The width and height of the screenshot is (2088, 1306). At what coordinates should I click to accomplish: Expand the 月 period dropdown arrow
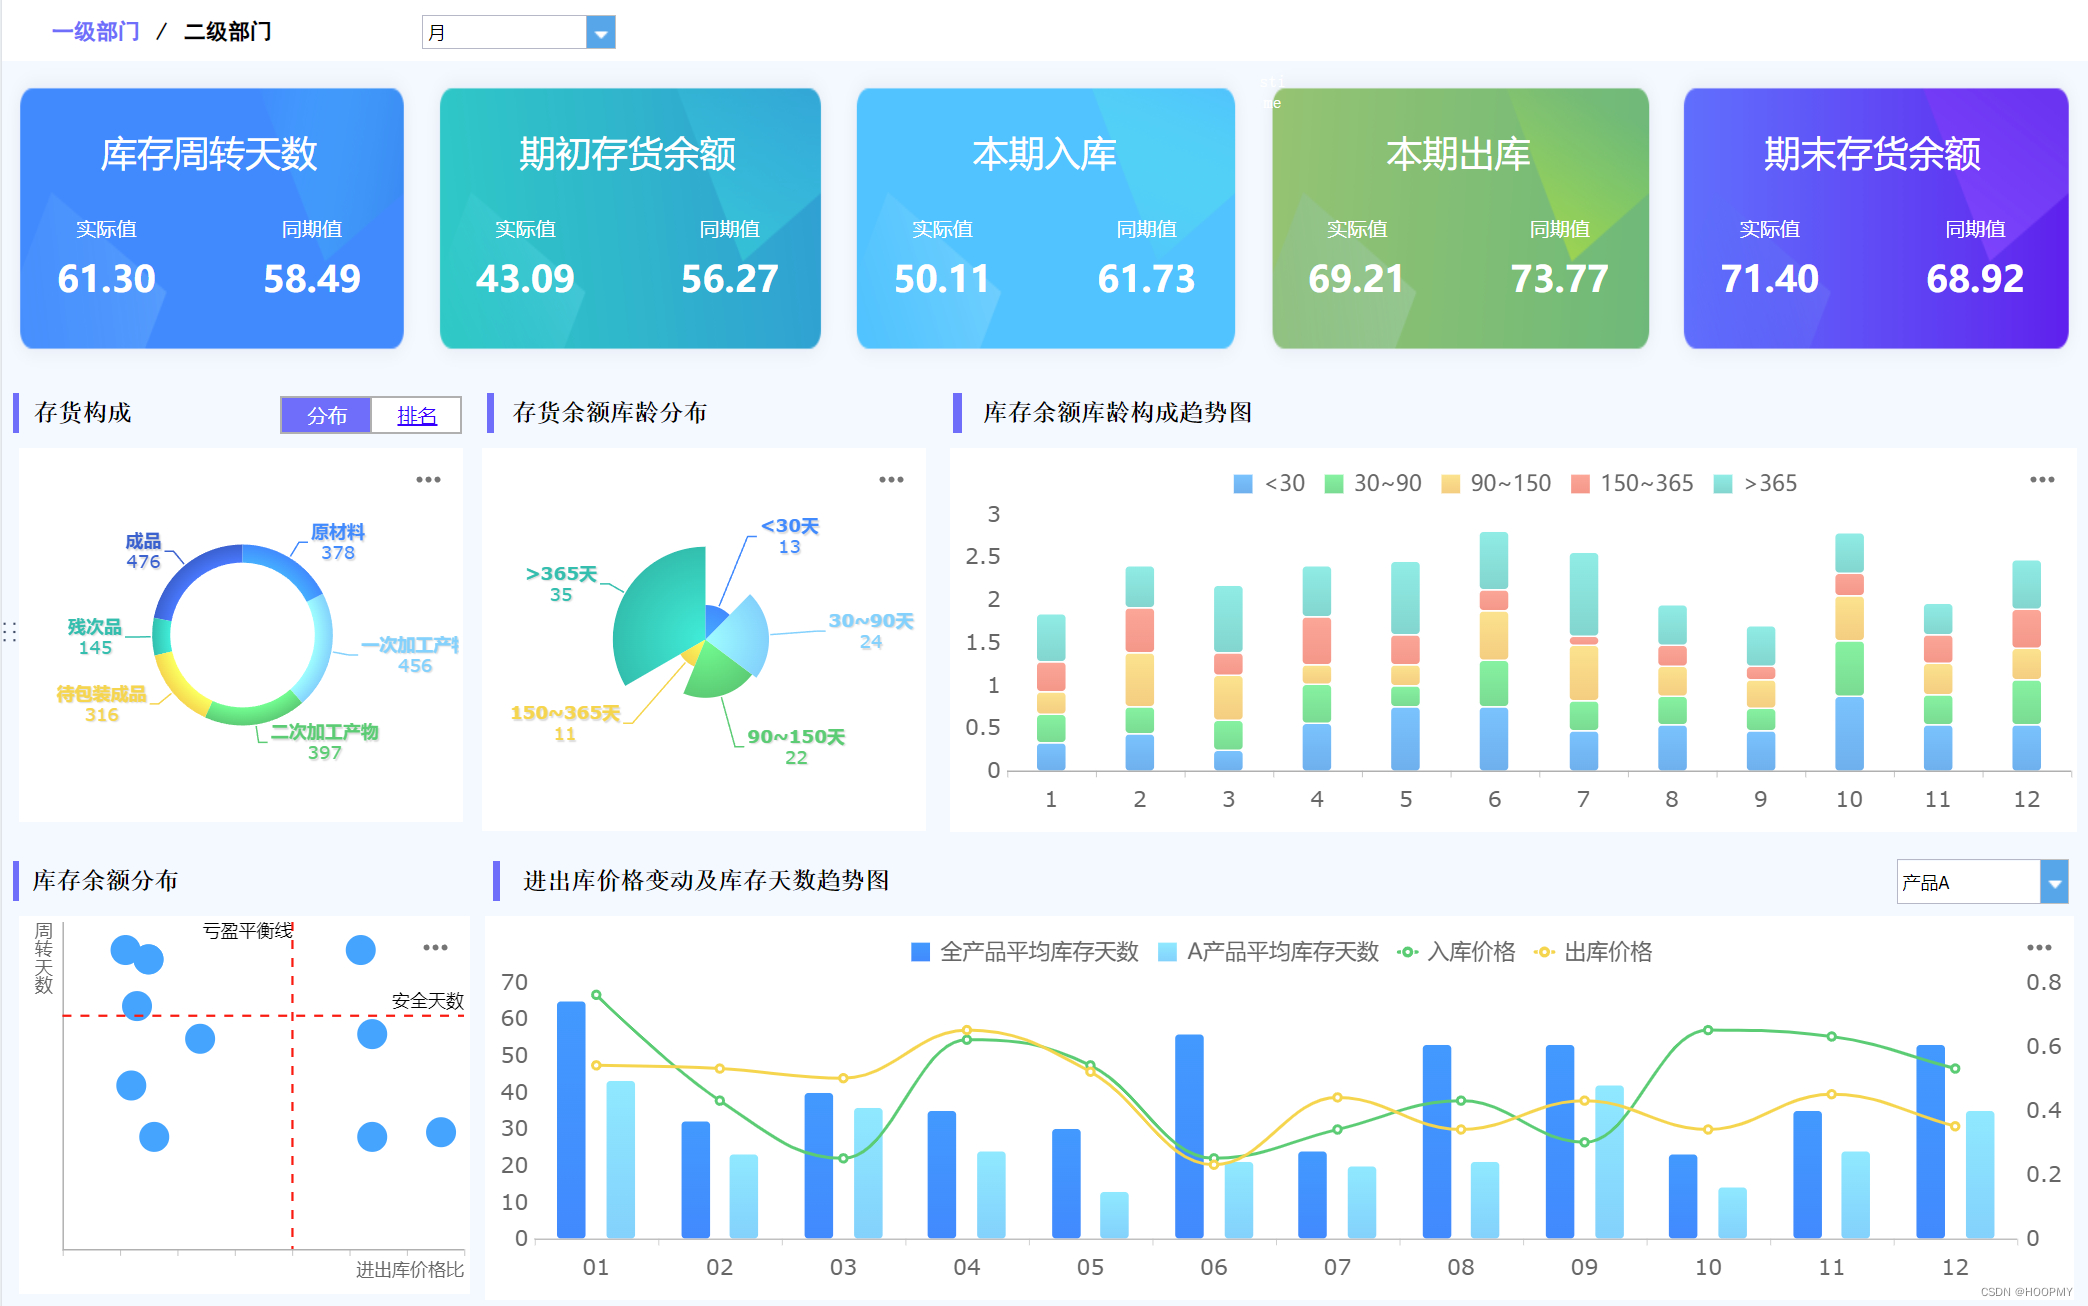click(x=600, y=33)
